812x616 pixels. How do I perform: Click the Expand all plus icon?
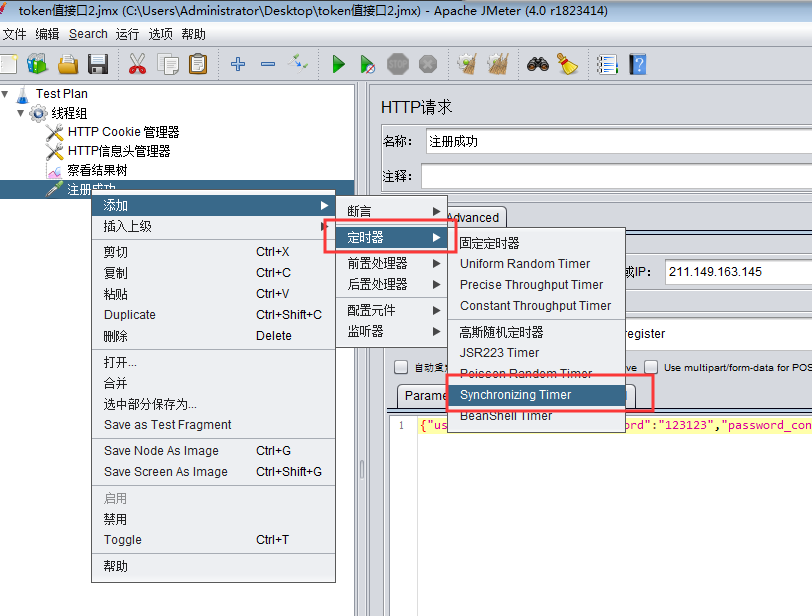[x=238, y=64]
